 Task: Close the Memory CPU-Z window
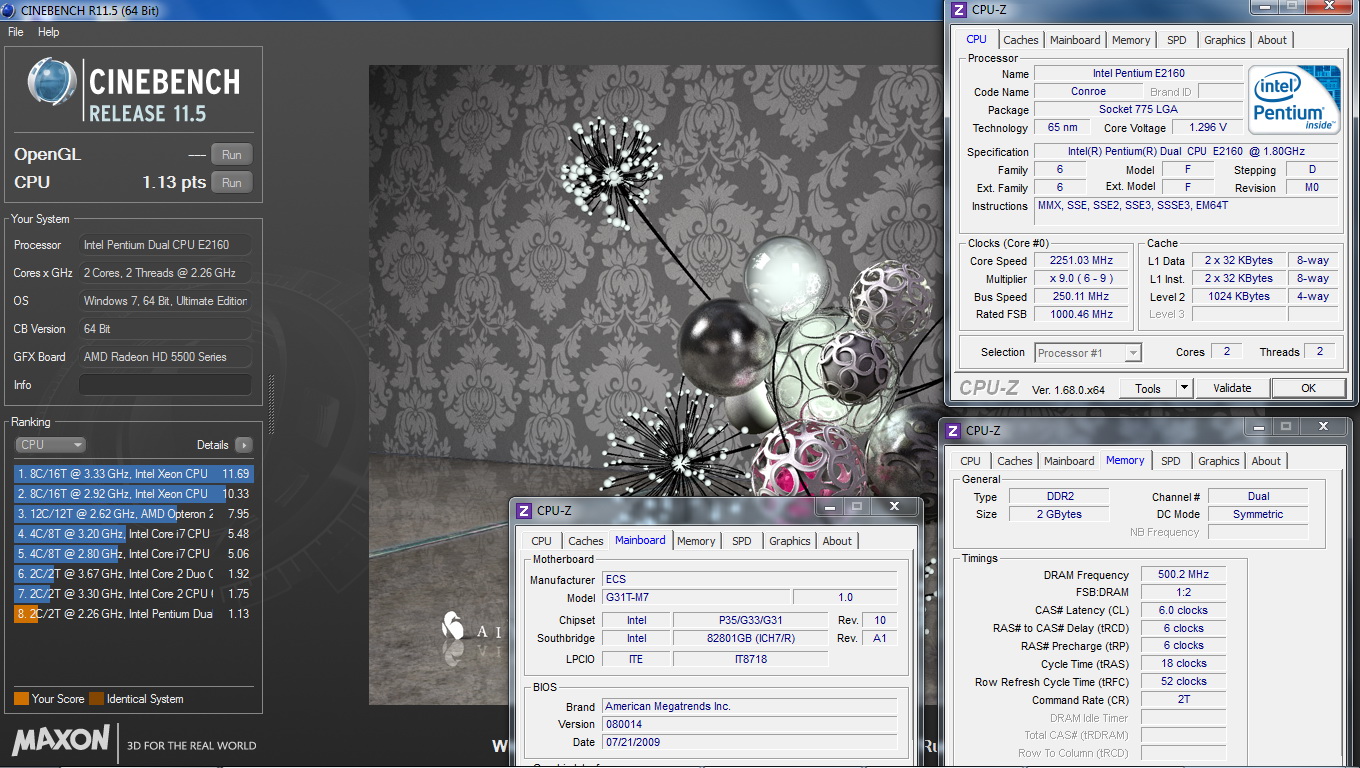coord(1322,427)
